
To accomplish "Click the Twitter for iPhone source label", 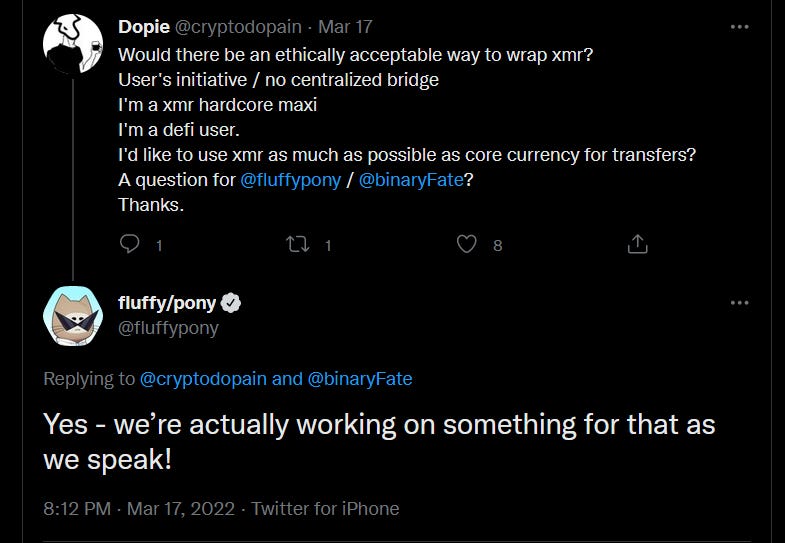I will (325, 508).
